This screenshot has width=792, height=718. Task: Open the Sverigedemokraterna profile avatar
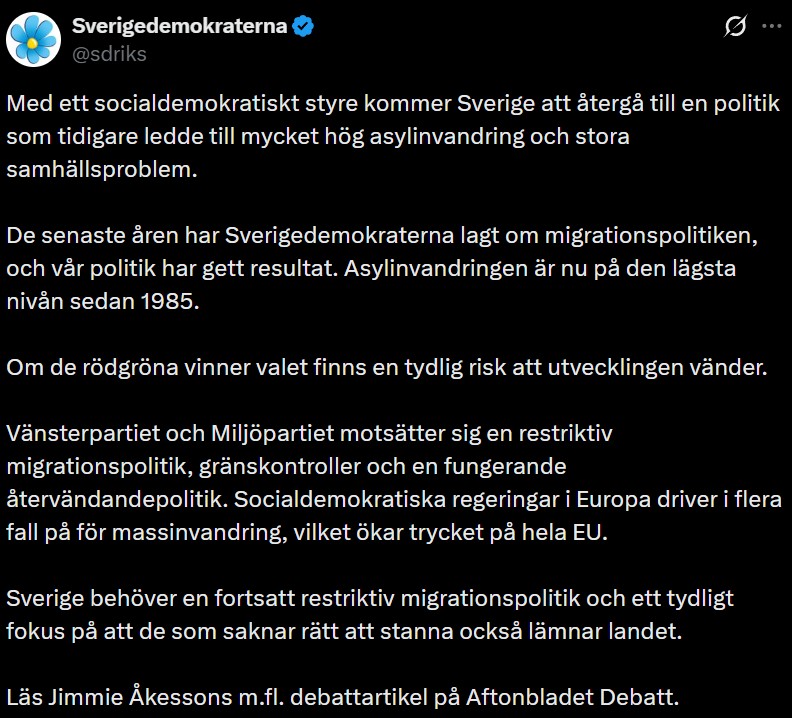[x=33, y=39]
